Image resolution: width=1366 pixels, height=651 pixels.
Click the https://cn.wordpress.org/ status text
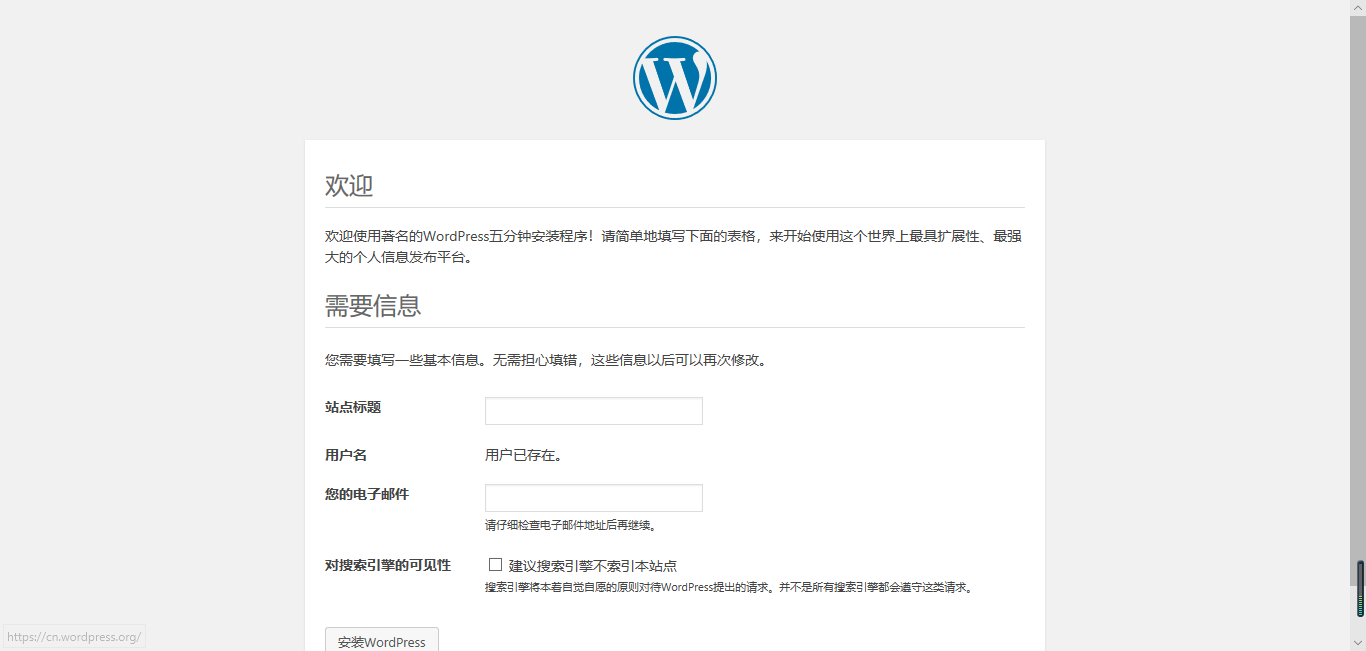point(73,637)
